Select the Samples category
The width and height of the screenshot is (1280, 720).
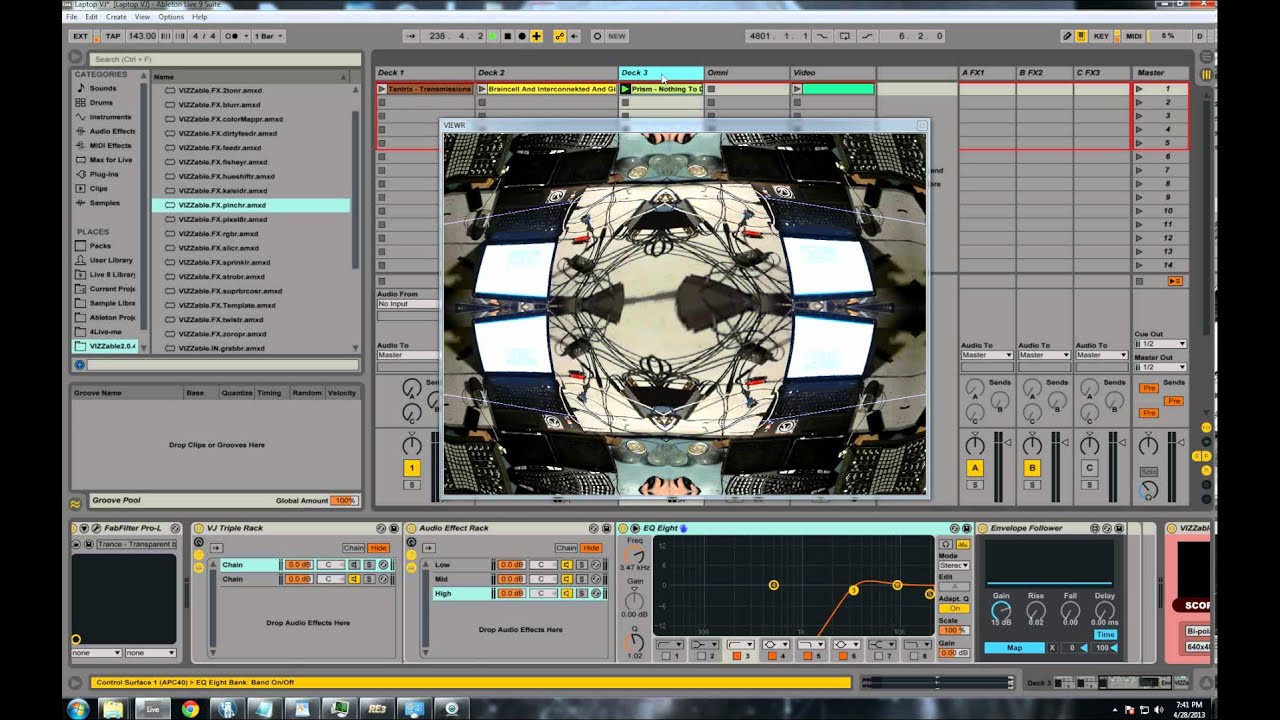[x=105, y=203]
